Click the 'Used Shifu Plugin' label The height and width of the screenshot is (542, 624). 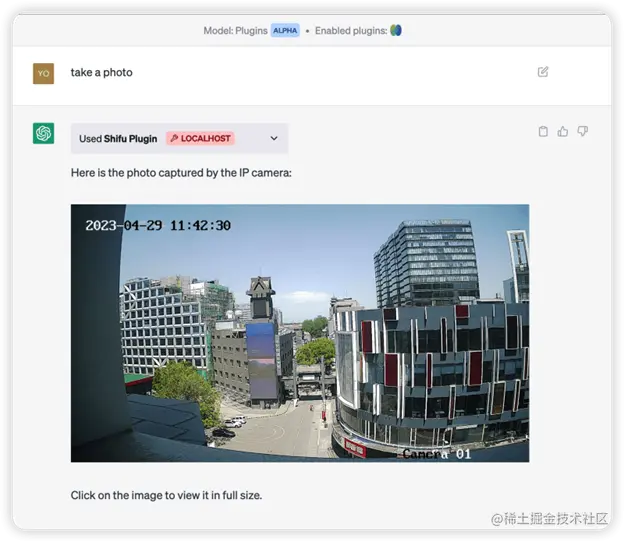pyautogui.click(x=118, y=138)
